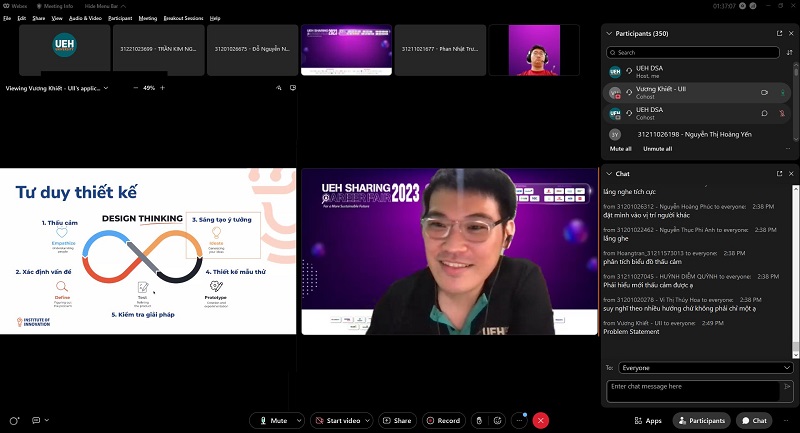Click the Mute all button
Viewport: 800px width, 433px height.
coord(620,149)
